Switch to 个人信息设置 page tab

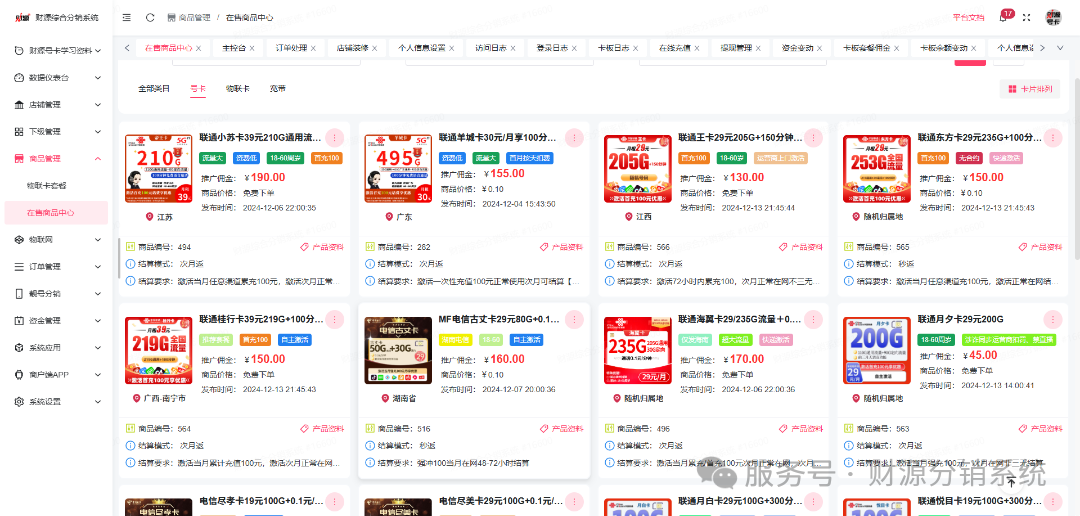pos(422,48)
